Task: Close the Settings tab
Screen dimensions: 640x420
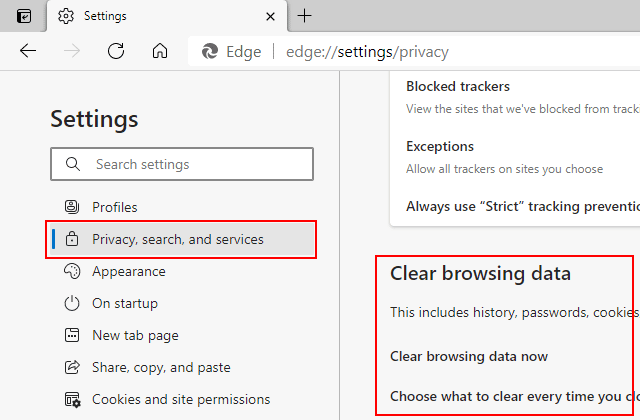Action: [x=270, y=17]
